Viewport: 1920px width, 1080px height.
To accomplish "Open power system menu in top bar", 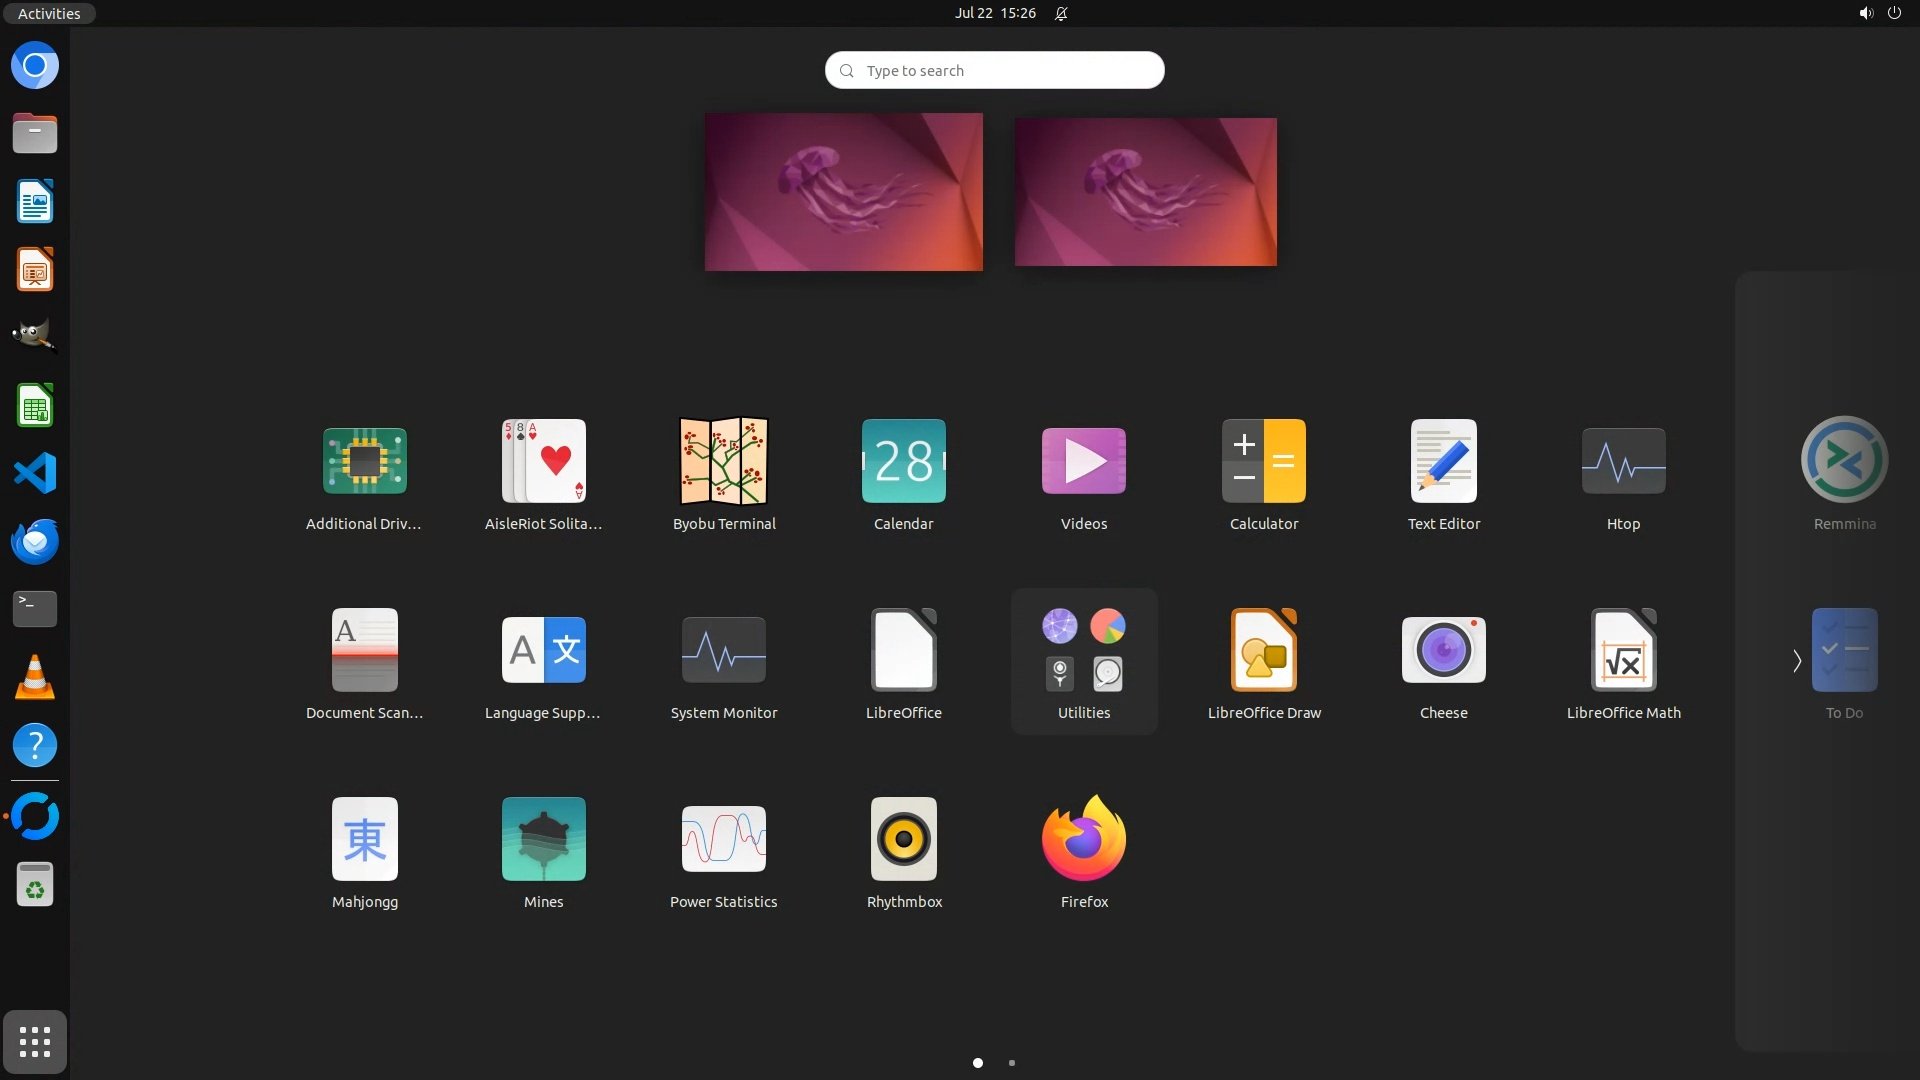I will pos(1894,13).
